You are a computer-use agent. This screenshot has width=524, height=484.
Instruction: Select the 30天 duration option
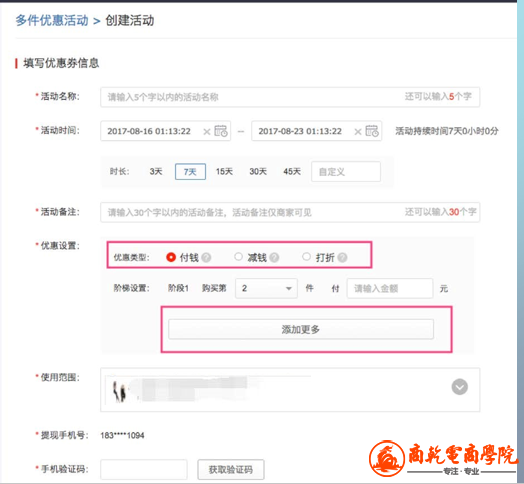pyautogui.click(x=258, y=171)
